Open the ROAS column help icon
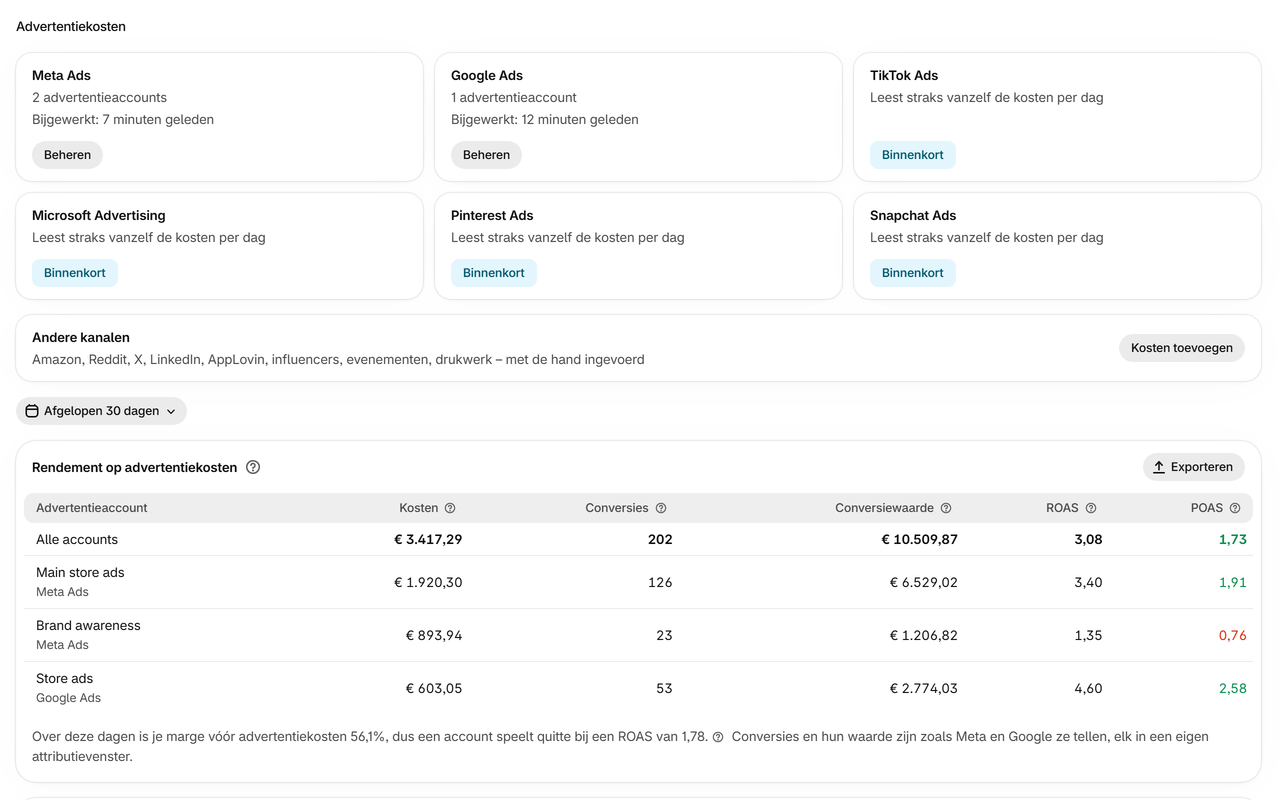The width and height of the screenshot is (1280, 800). 1091,508
